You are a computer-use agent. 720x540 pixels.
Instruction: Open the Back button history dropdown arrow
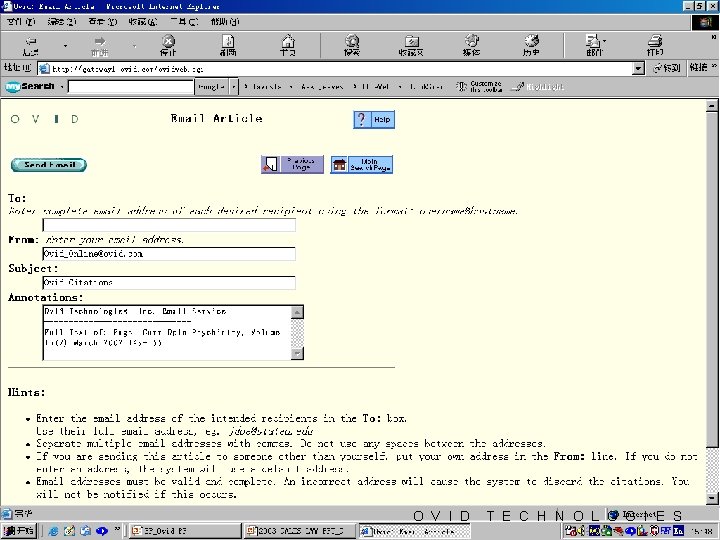[65, 45]
